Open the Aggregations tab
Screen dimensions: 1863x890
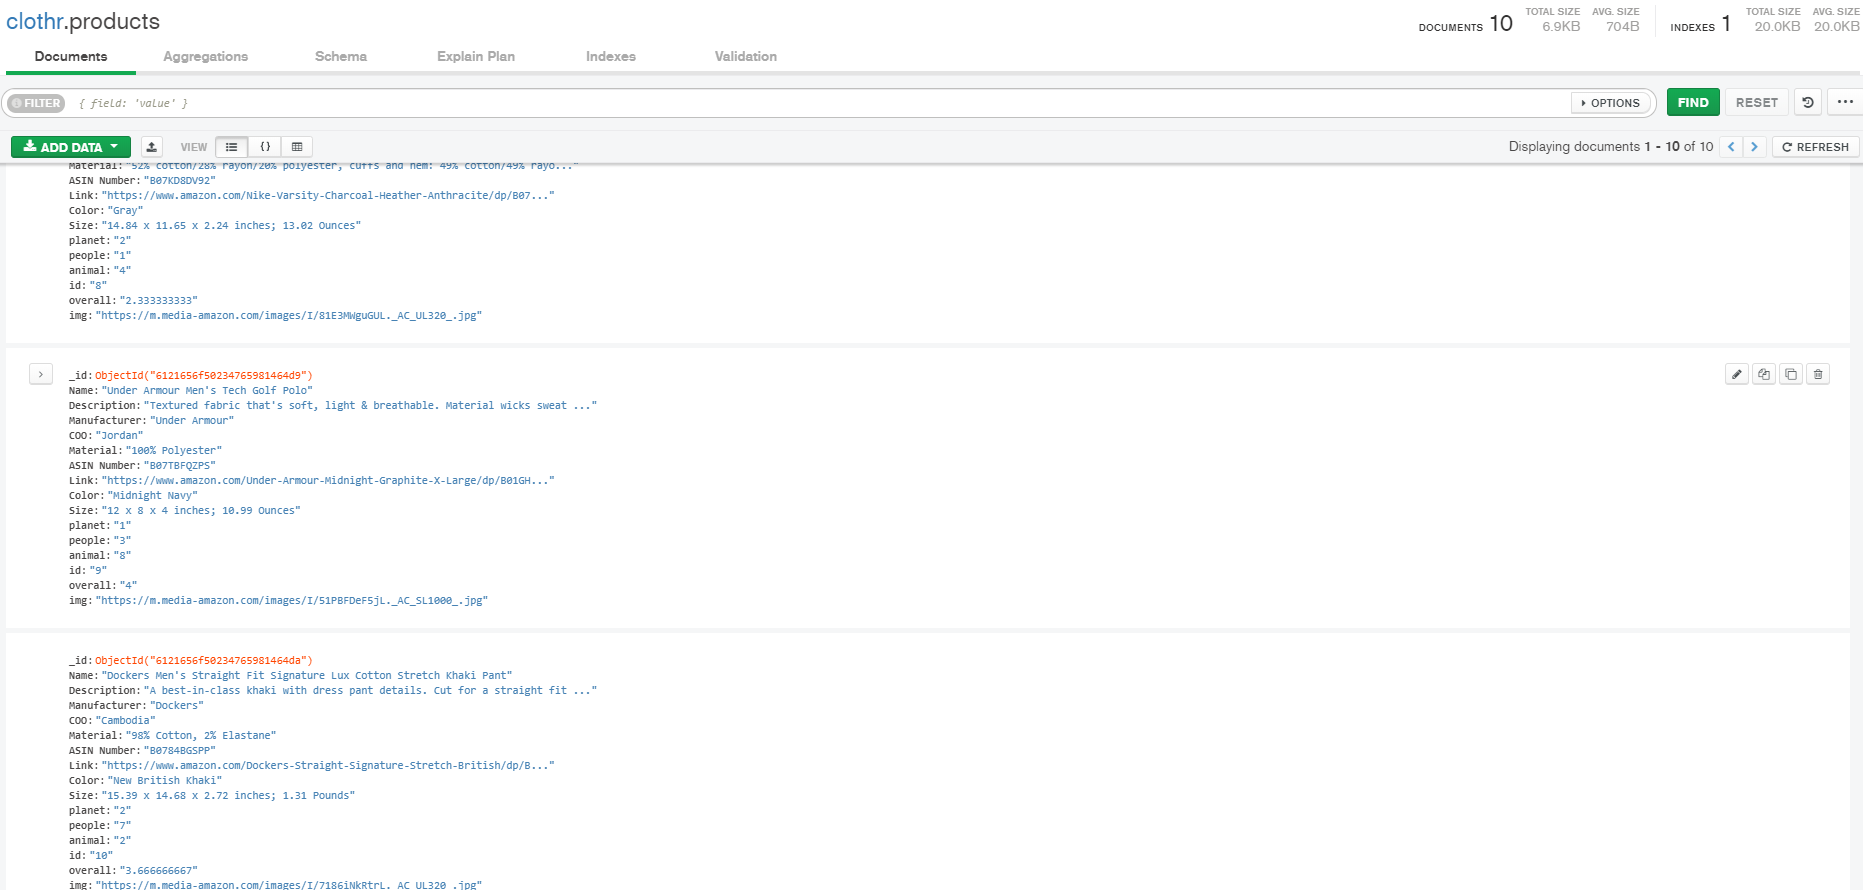[206, 56]
